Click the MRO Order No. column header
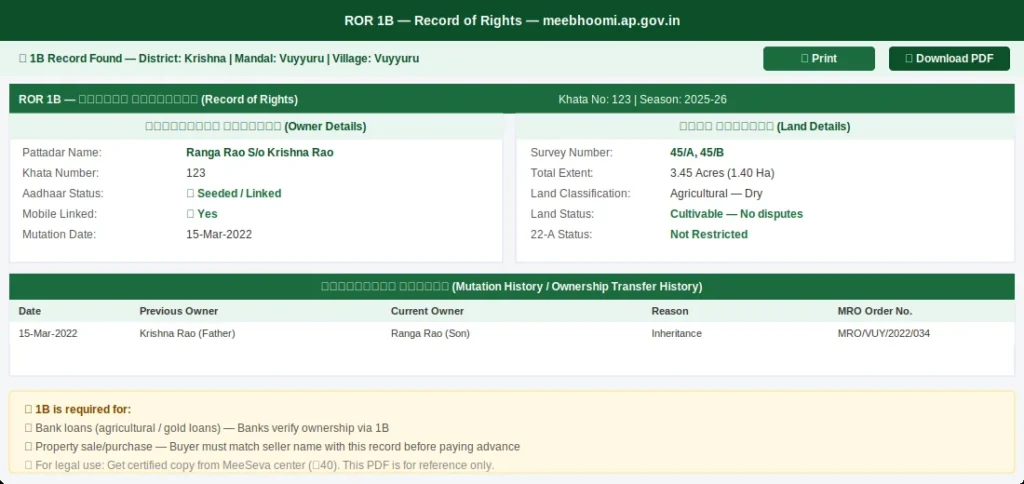1024x484 pixels. click(874, 311)
